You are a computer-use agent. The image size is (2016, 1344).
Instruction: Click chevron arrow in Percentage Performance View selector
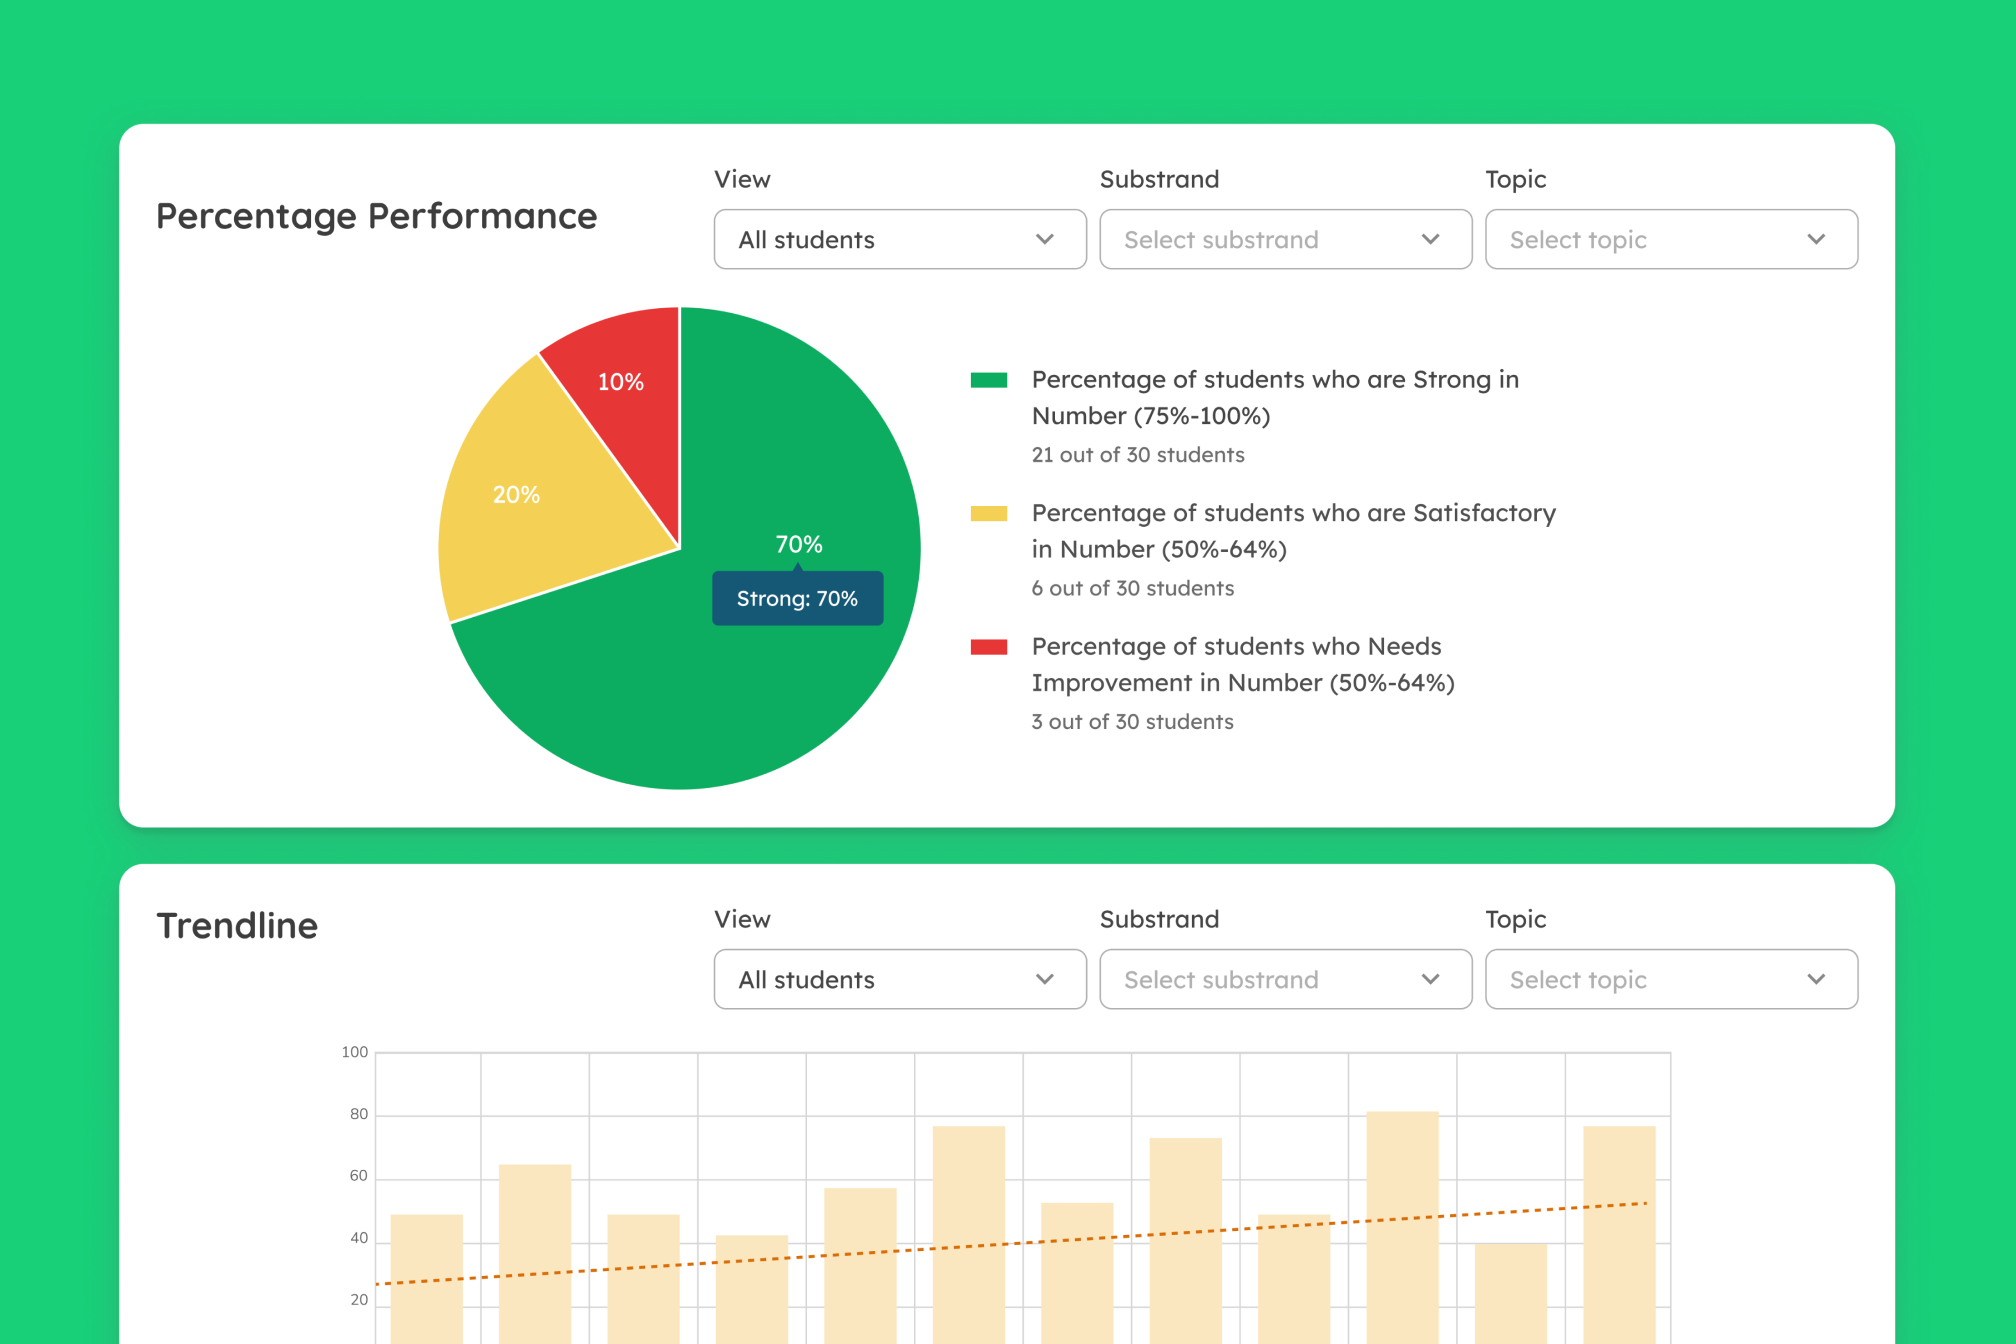click(1045, 239)
